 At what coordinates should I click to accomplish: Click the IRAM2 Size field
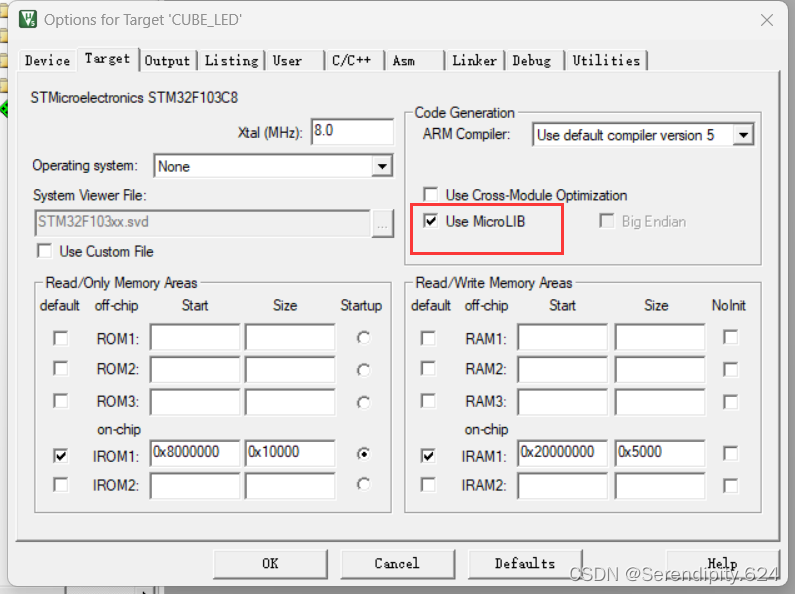click(660, 487)
